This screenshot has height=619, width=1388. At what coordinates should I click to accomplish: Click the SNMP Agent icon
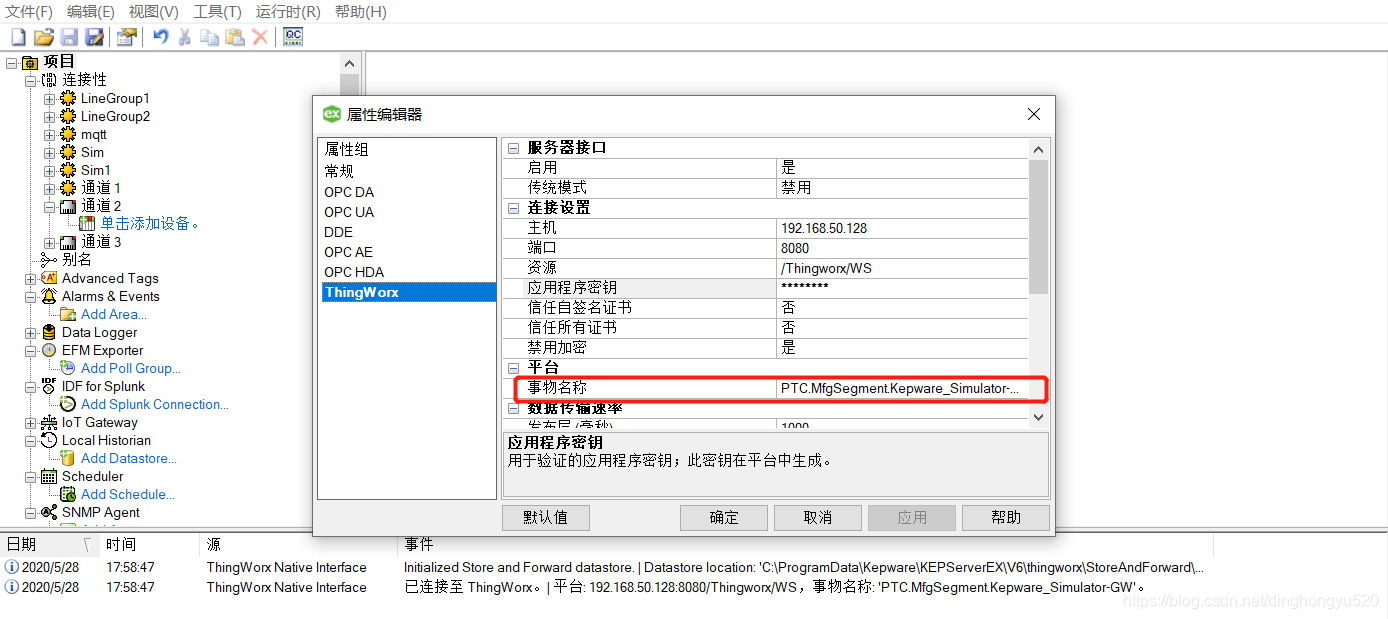tap(49, 512)
